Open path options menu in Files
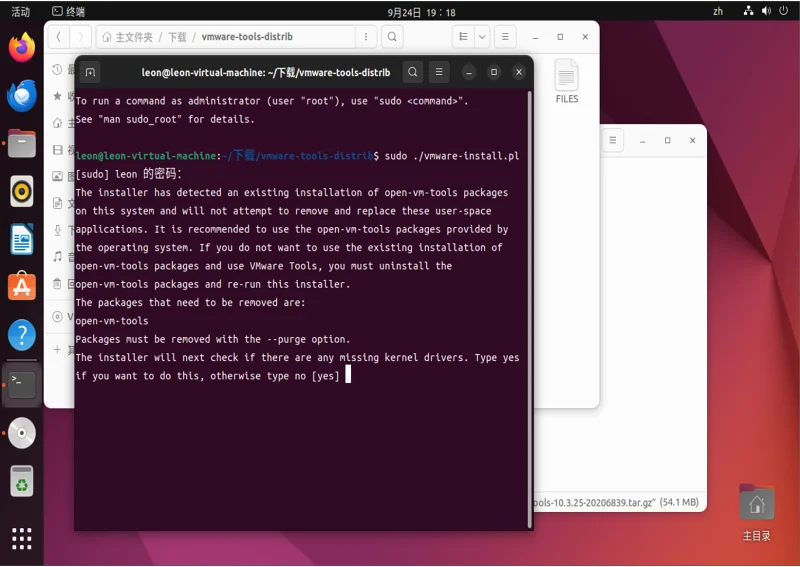The image size is (800, 567). [366, 37]
